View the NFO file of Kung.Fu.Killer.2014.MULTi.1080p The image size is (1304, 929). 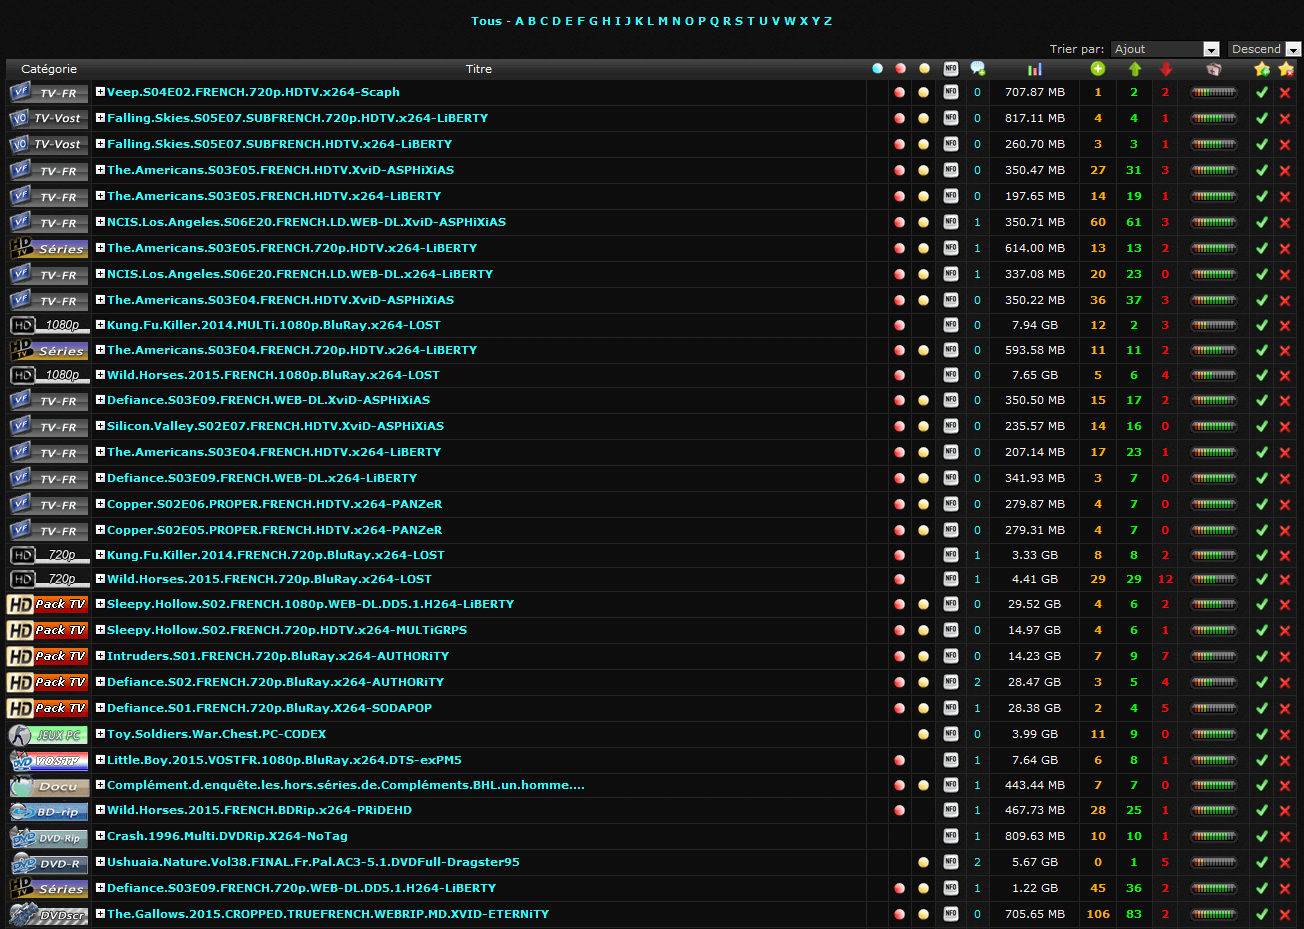tap(951, 325)
